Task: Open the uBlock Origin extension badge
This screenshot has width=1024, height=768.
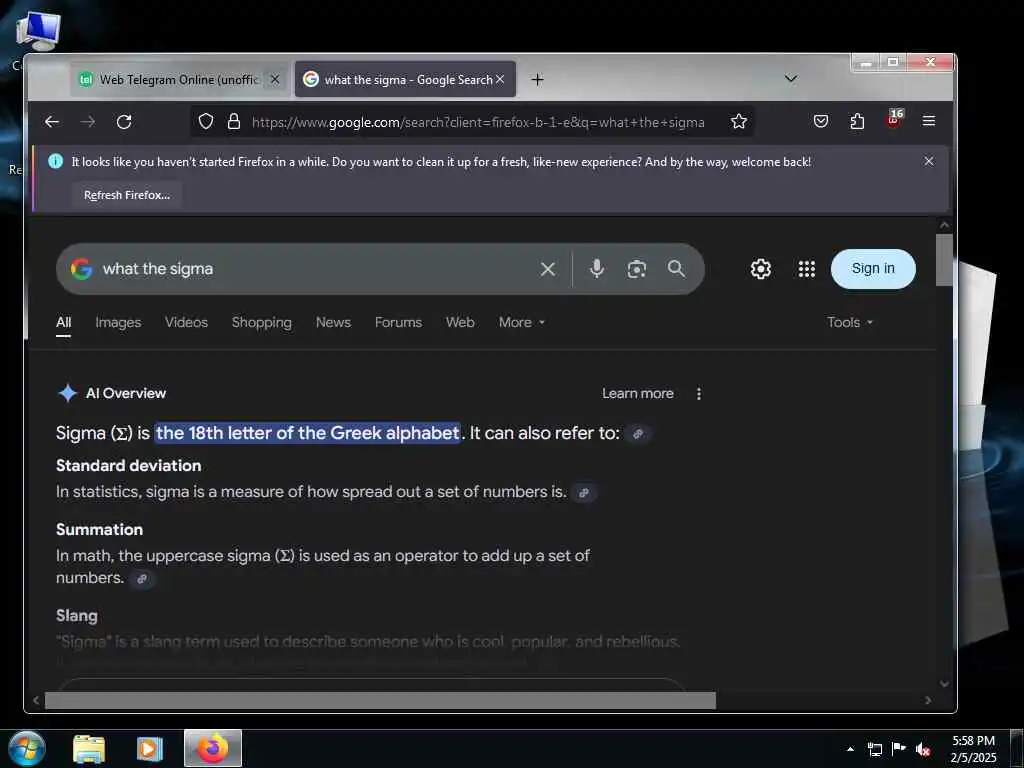Action: pyautogui.click(x=894, y=120)
